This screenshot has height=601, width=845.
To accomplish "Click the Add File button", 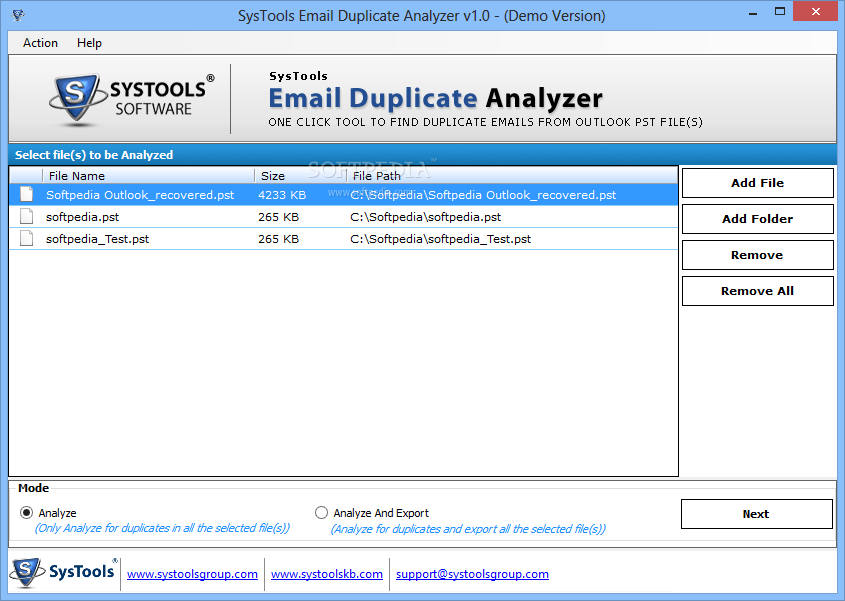I will (x=757, y=183).
